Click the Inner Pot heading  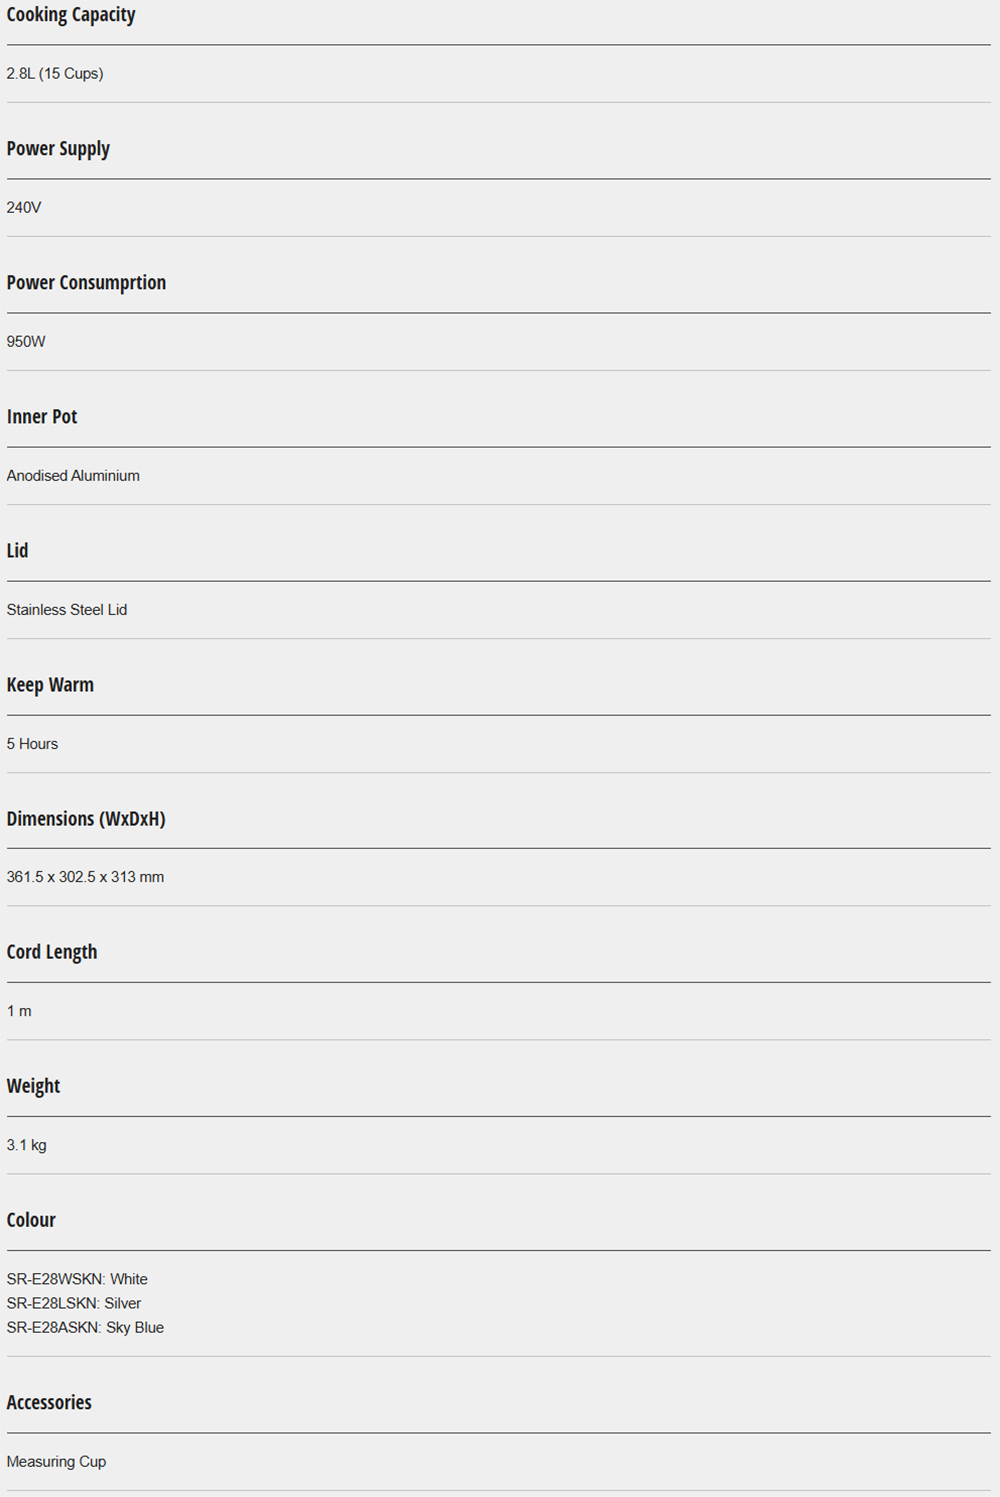[42, 417]
